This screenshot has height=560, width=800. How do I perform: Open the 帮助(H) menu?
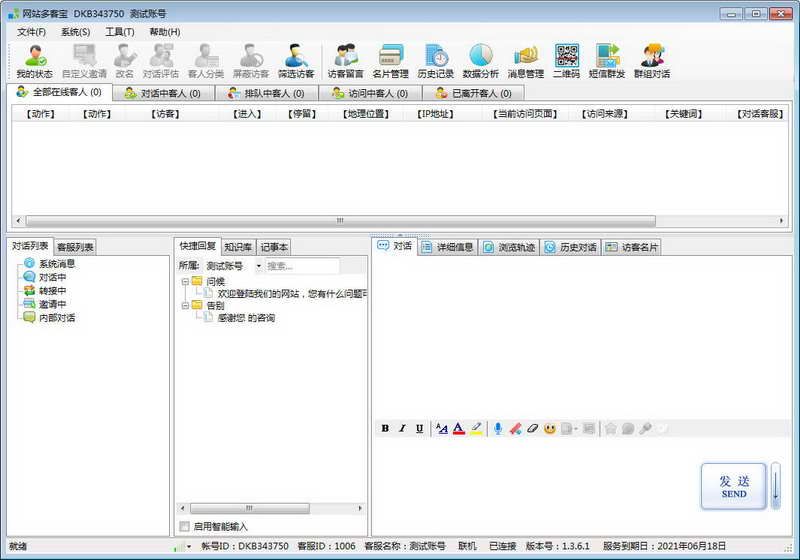(164, 32)
